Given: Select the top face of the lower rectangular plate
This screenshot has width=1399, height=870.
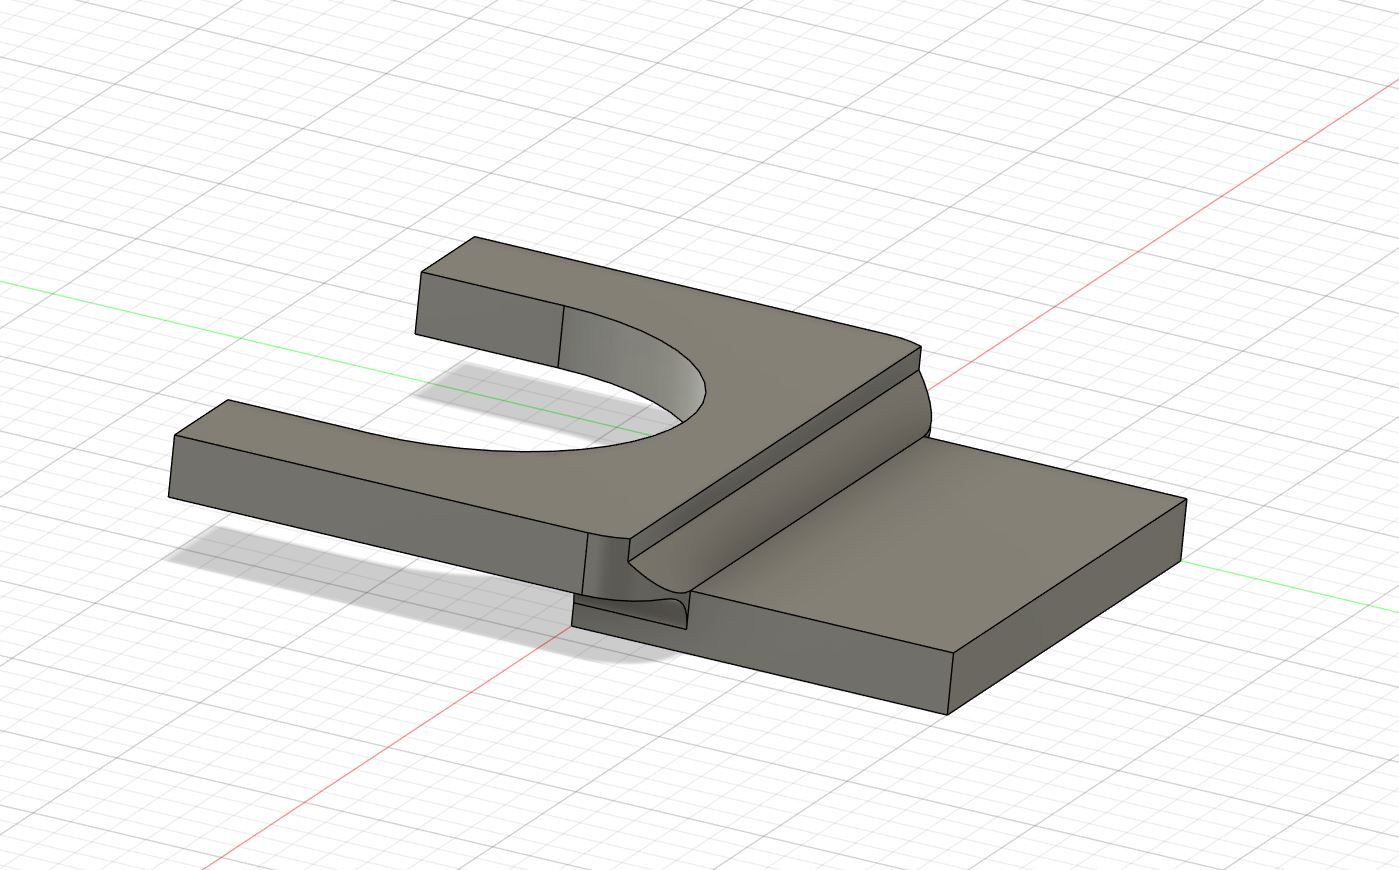Looking at the screenshot, I should (x=950, y=540).
